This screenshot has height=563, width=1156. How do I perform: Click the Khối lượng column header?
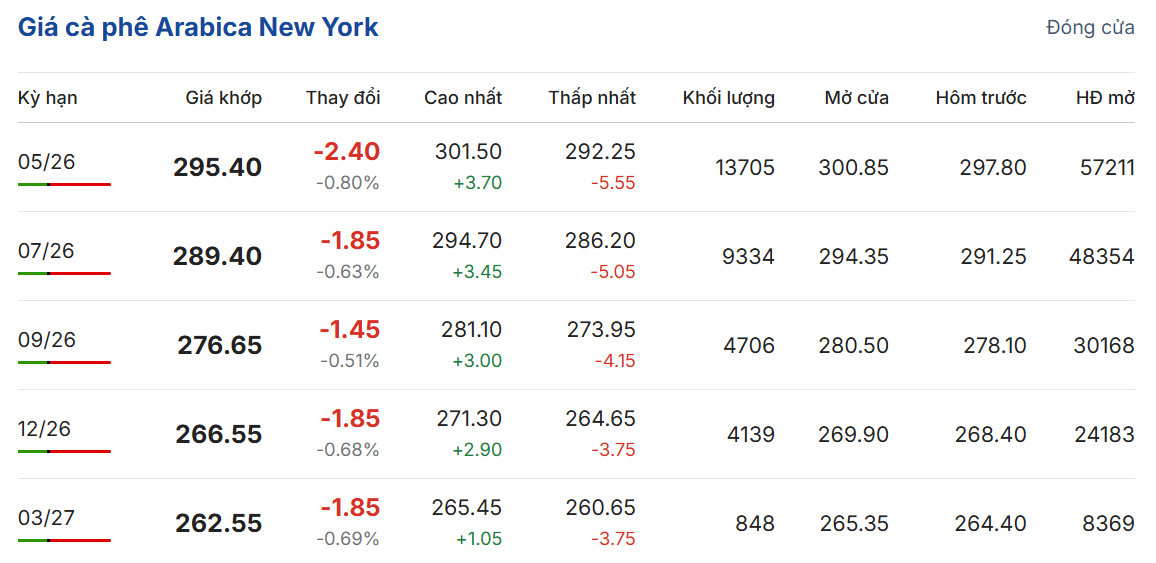tap(729, 98)
